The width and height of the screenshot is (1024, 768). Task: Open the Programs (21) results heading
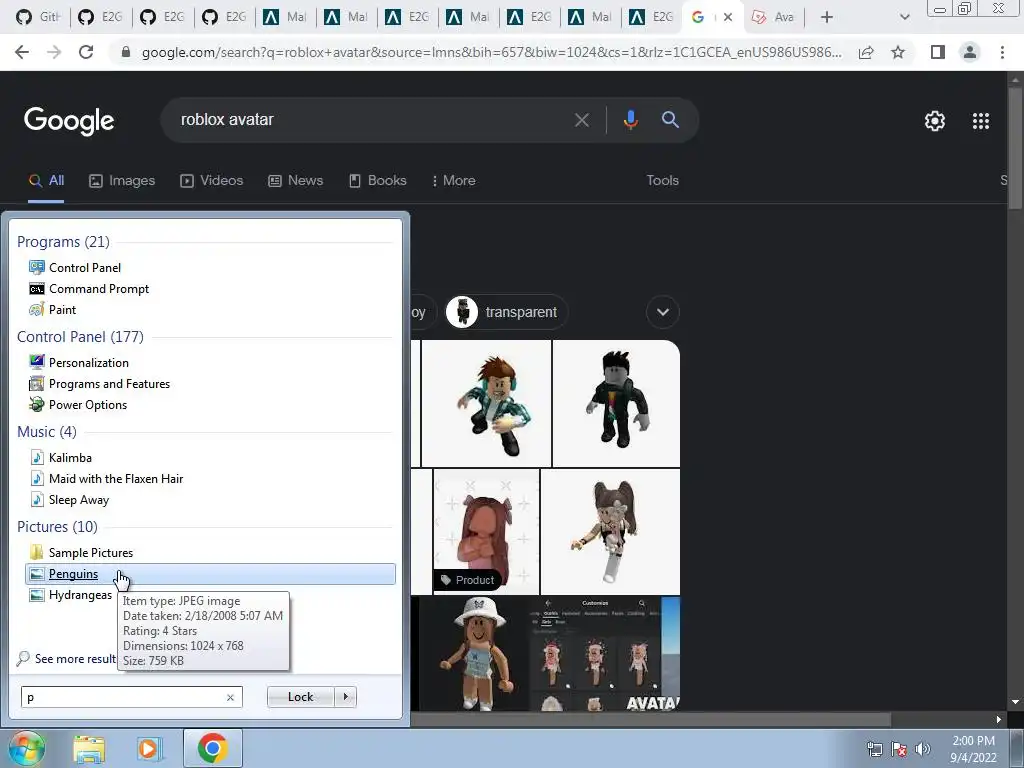(x=63, y=242)
